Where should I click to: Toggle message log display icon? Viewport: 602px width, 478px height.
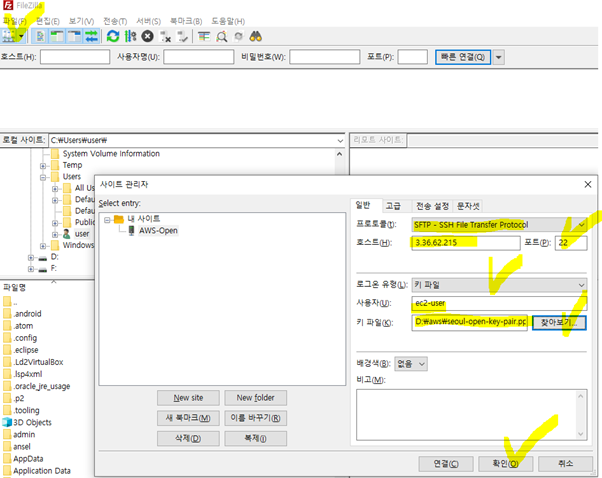tap(40, 36)
